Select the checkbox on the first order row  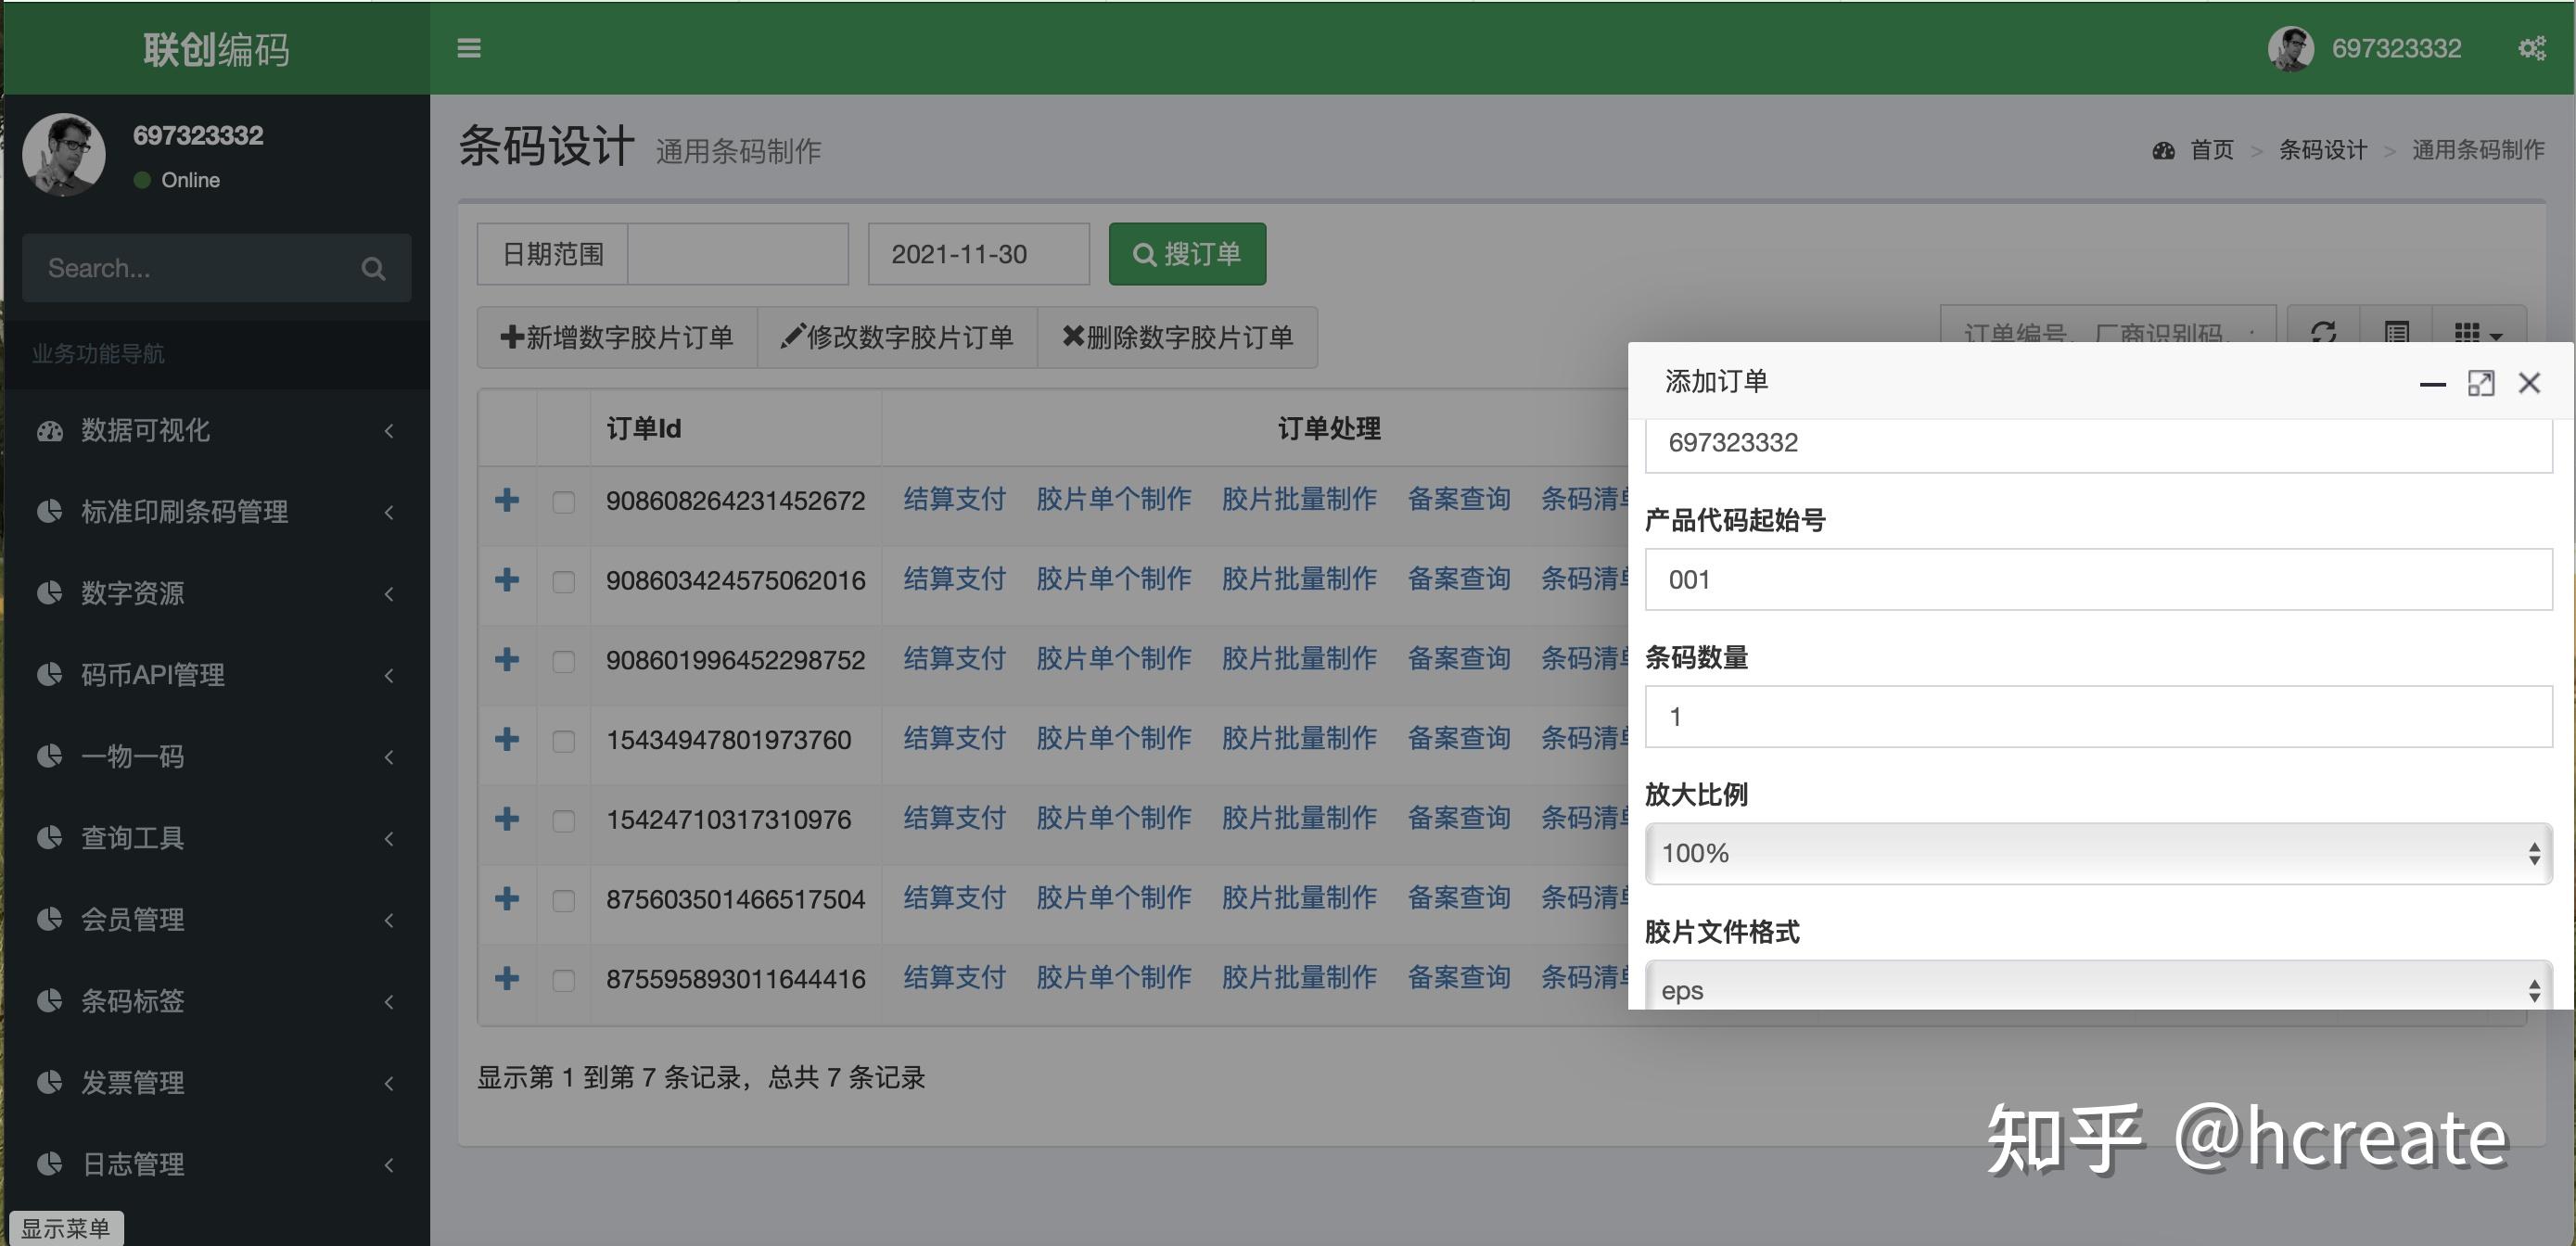[x=563, y=502]
